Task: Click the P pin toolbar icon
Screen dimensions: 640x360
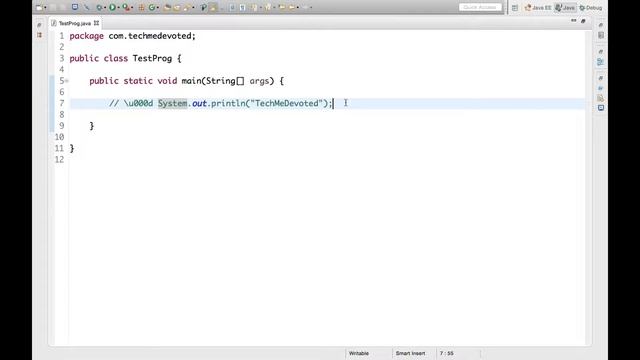Action: (203, 7)
